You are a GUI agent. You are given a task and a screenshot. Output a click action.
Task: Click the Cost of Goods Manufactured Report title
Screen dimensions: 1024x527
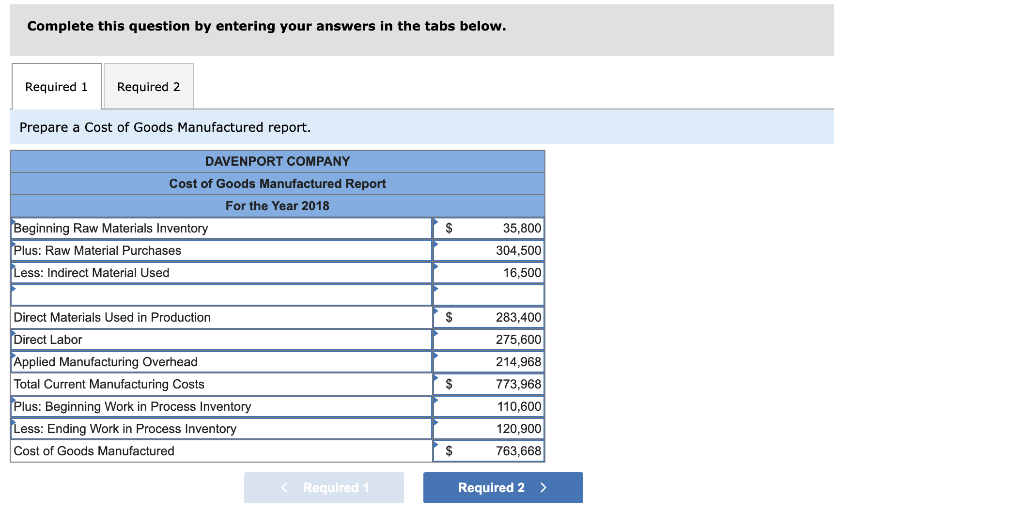click(278, 184)
